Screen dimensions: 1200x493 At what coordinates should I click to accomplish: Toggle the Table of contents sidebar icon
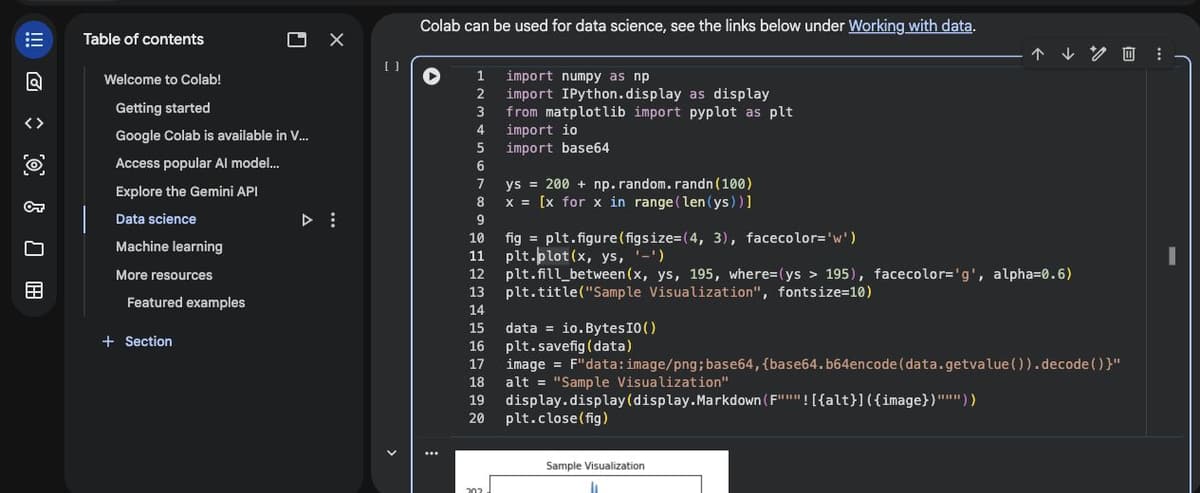pyautogui.click(x=32, y=40)
